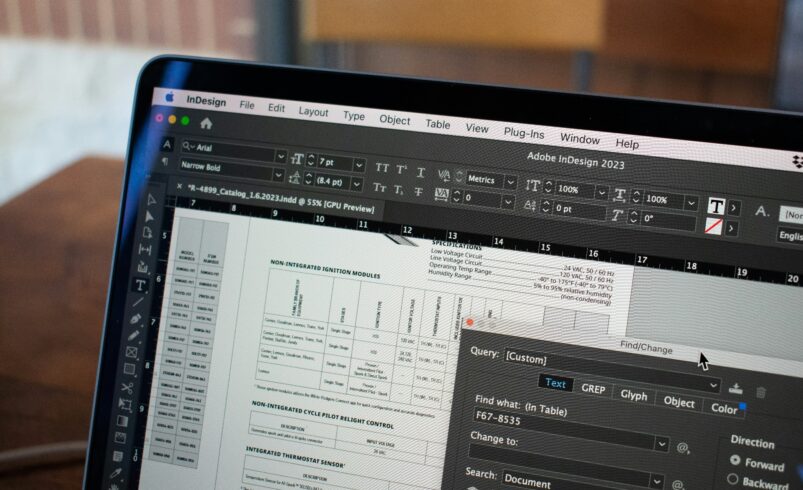Save the Find/Change query icon

tap(735, 389)
